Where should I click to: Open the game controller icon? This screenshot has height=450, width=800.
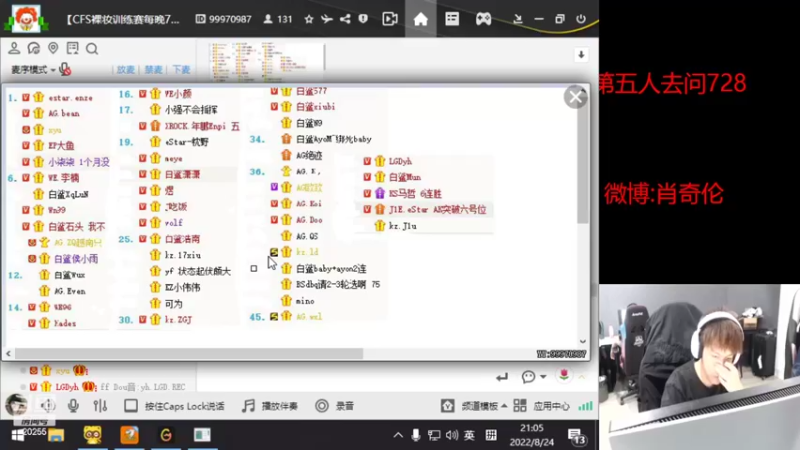(483, 19)
